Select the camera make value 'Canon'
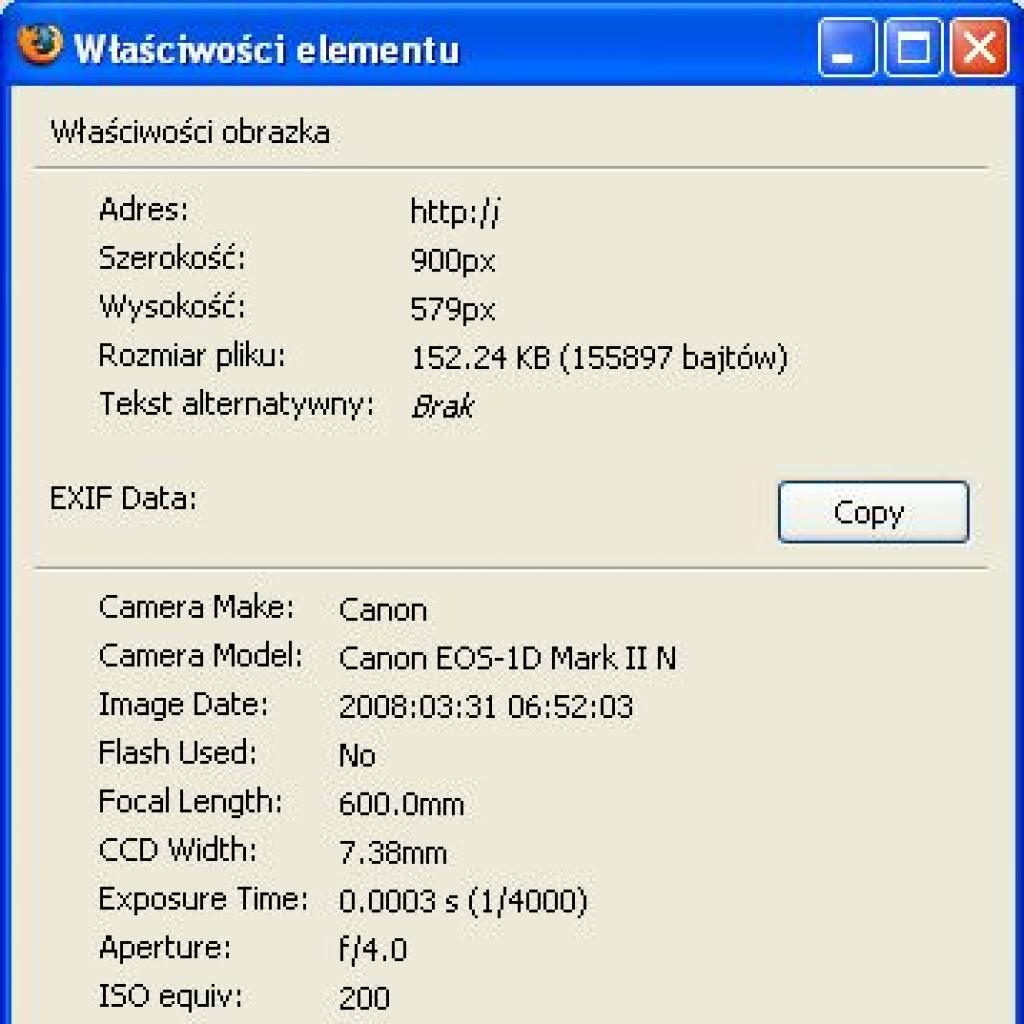 point(383,610)
